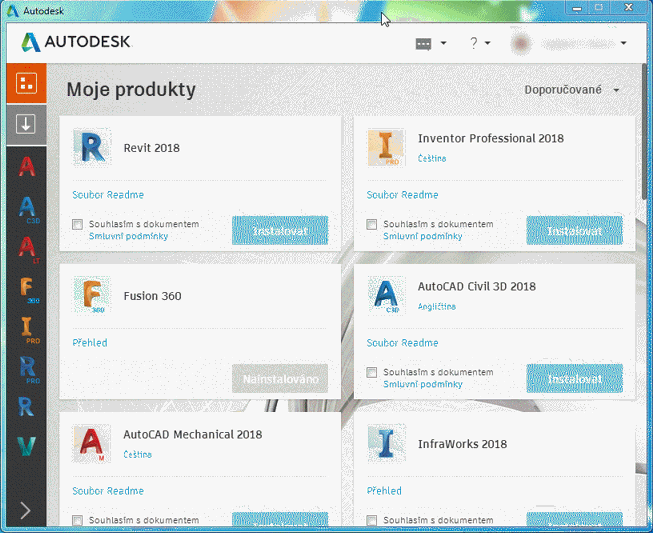Select the AutoCAD LT sidebar icon
This screenshot has width=653, height=533.
click(28, 249)
